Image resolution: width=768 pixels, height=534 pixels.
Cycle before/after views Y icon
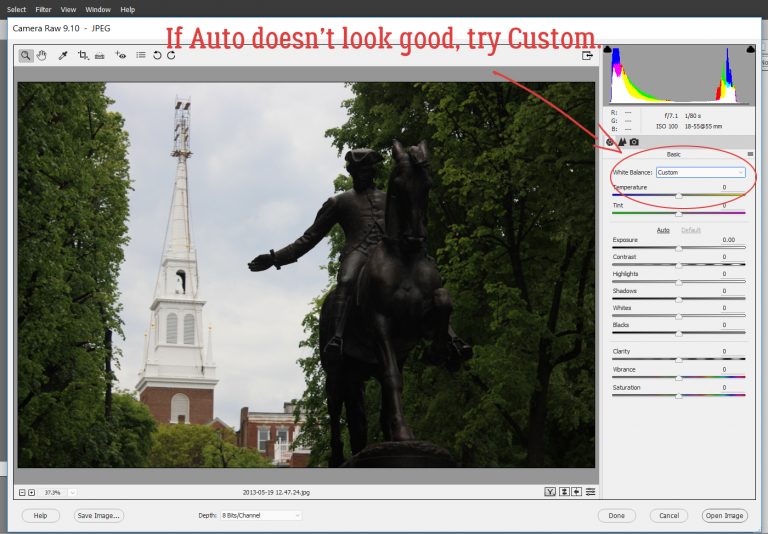(x=550, y=491)
